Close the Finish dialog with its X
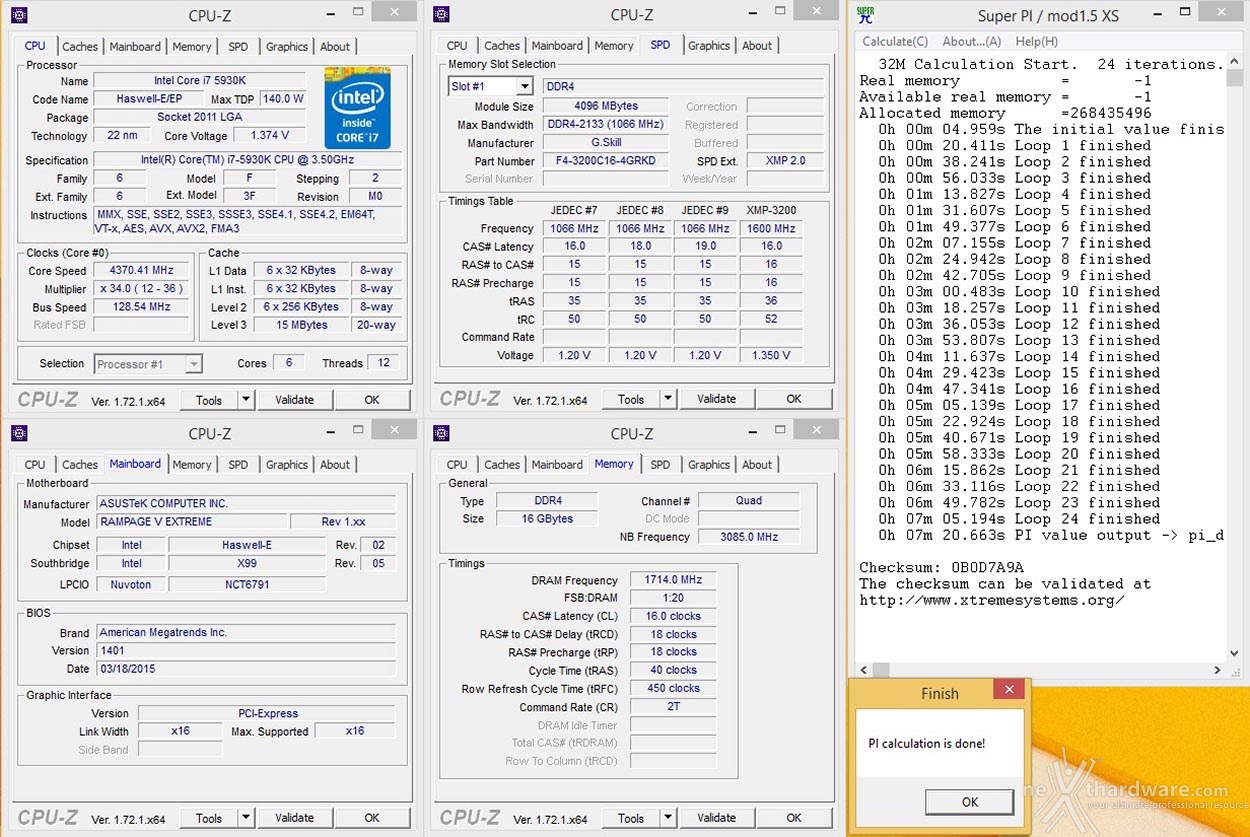This screenshot has height=837, width=1250. 1009,689
